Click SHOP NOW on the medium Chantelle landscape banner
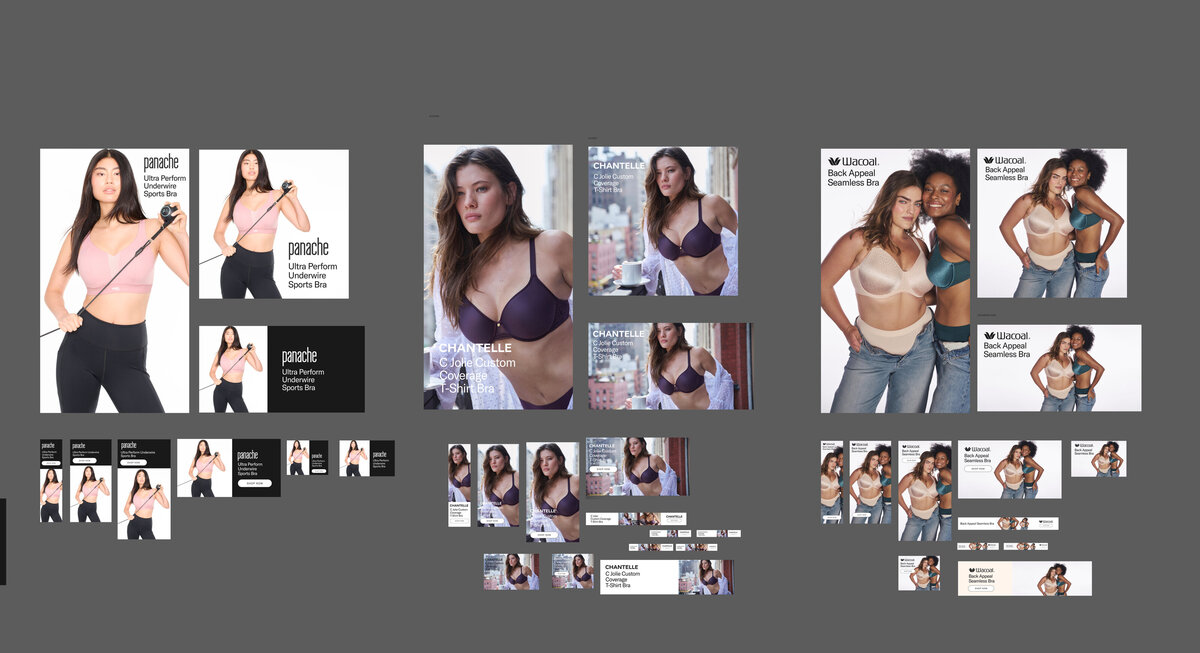 pyautogui.click(x=603, y=469)
